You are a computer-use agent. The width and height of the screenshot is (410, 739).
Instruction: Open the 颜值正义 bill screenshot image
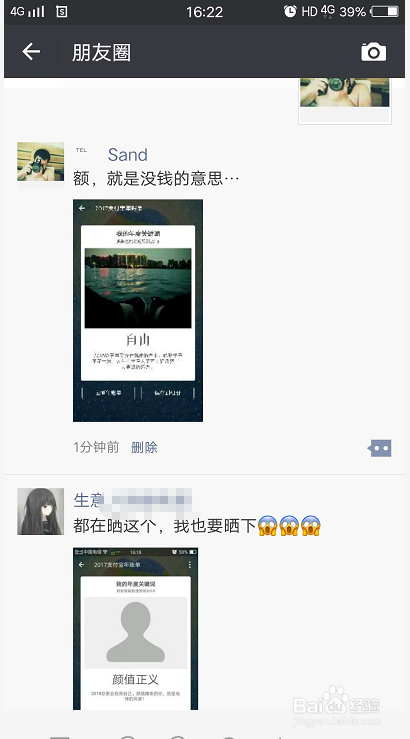[135, 629]
